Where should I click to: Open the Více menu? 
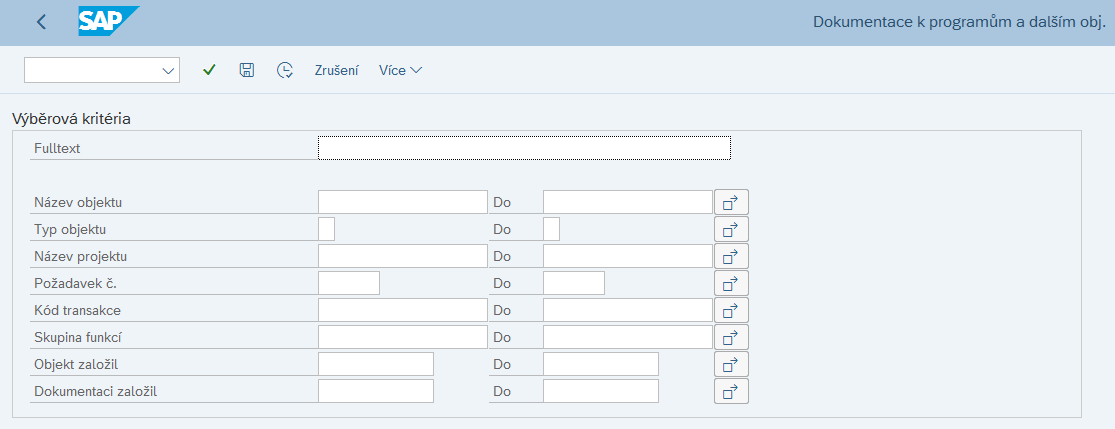[400, 70]
